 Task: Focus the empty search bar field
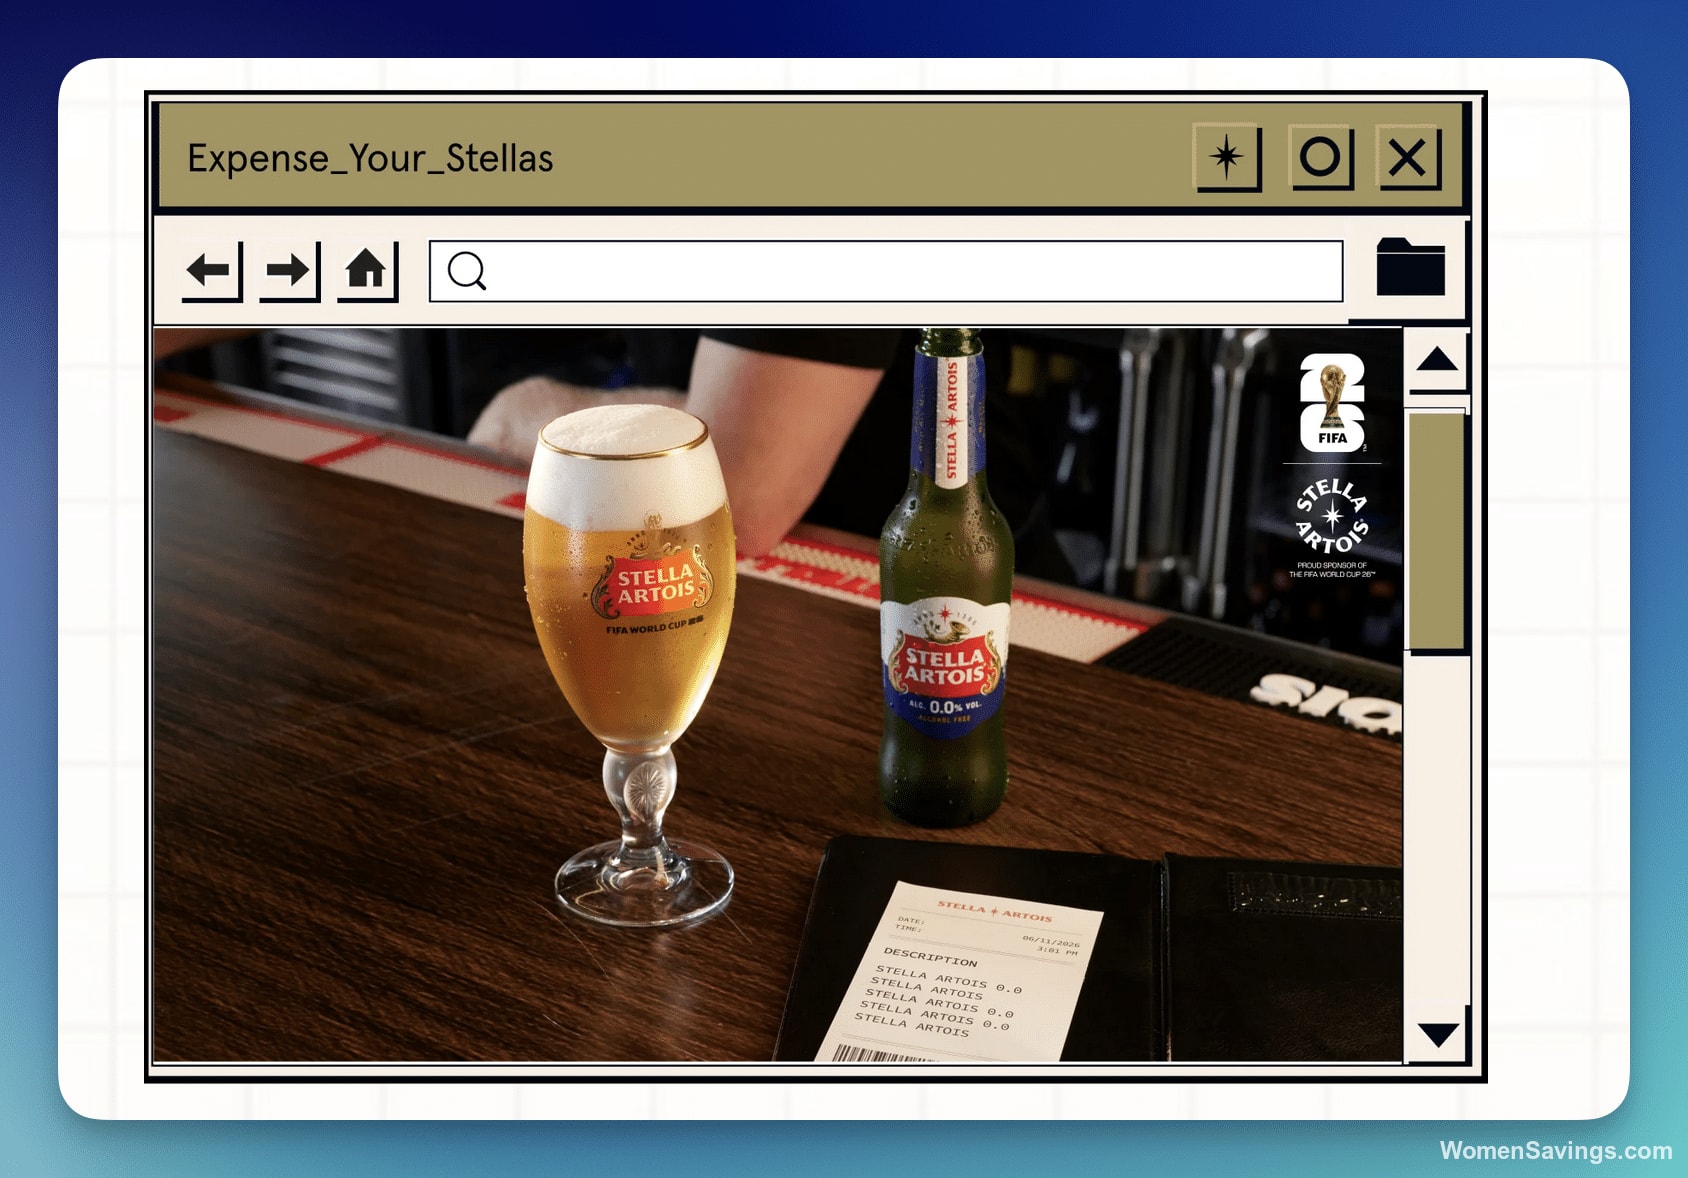[x=886, y=271]
